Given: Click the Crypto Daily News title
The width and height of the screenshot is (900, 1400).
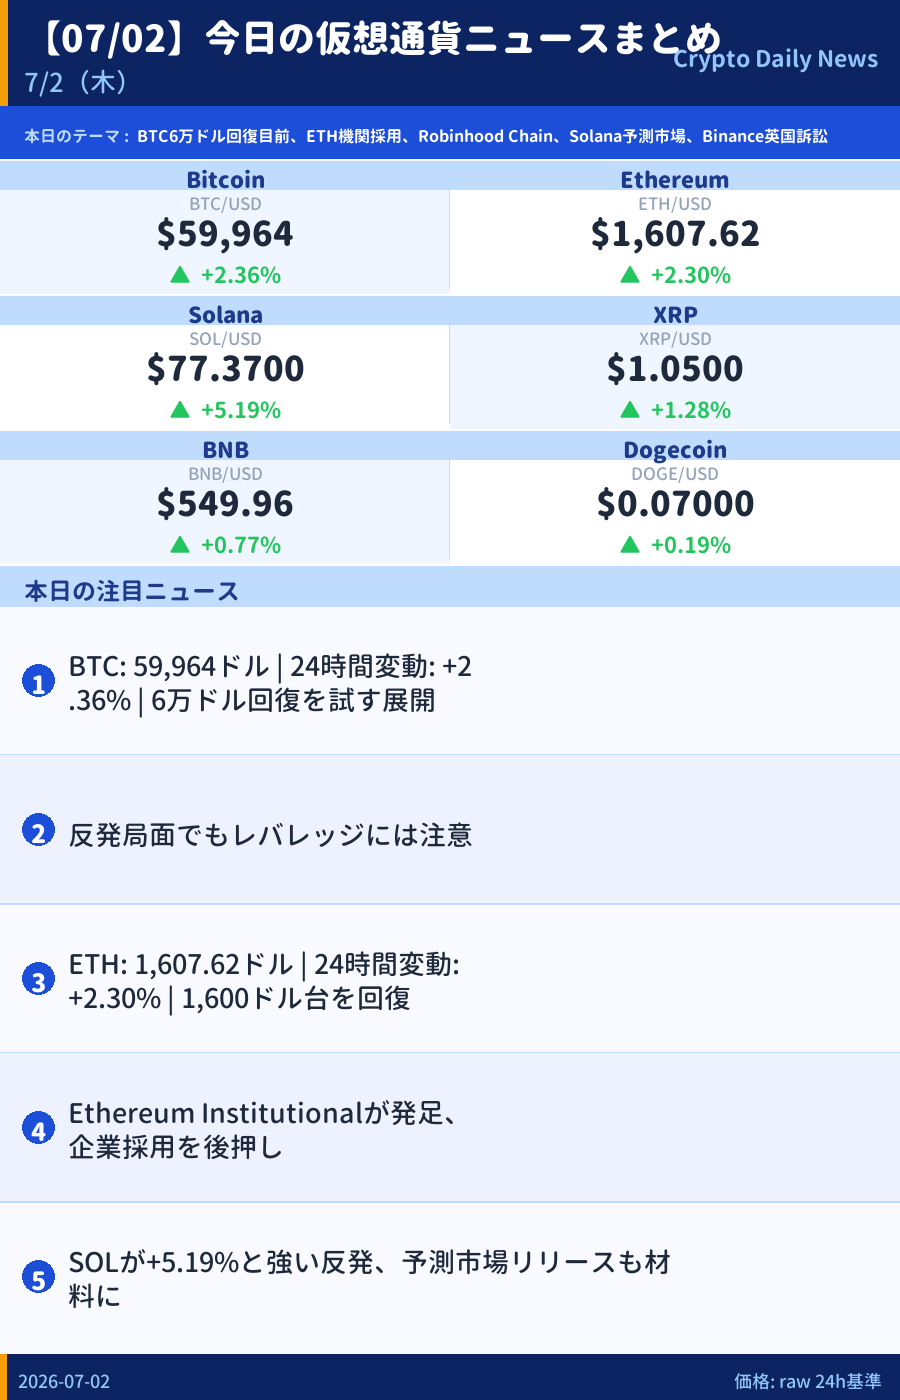Looking at the screenshot, I should (x=775, y=59).
